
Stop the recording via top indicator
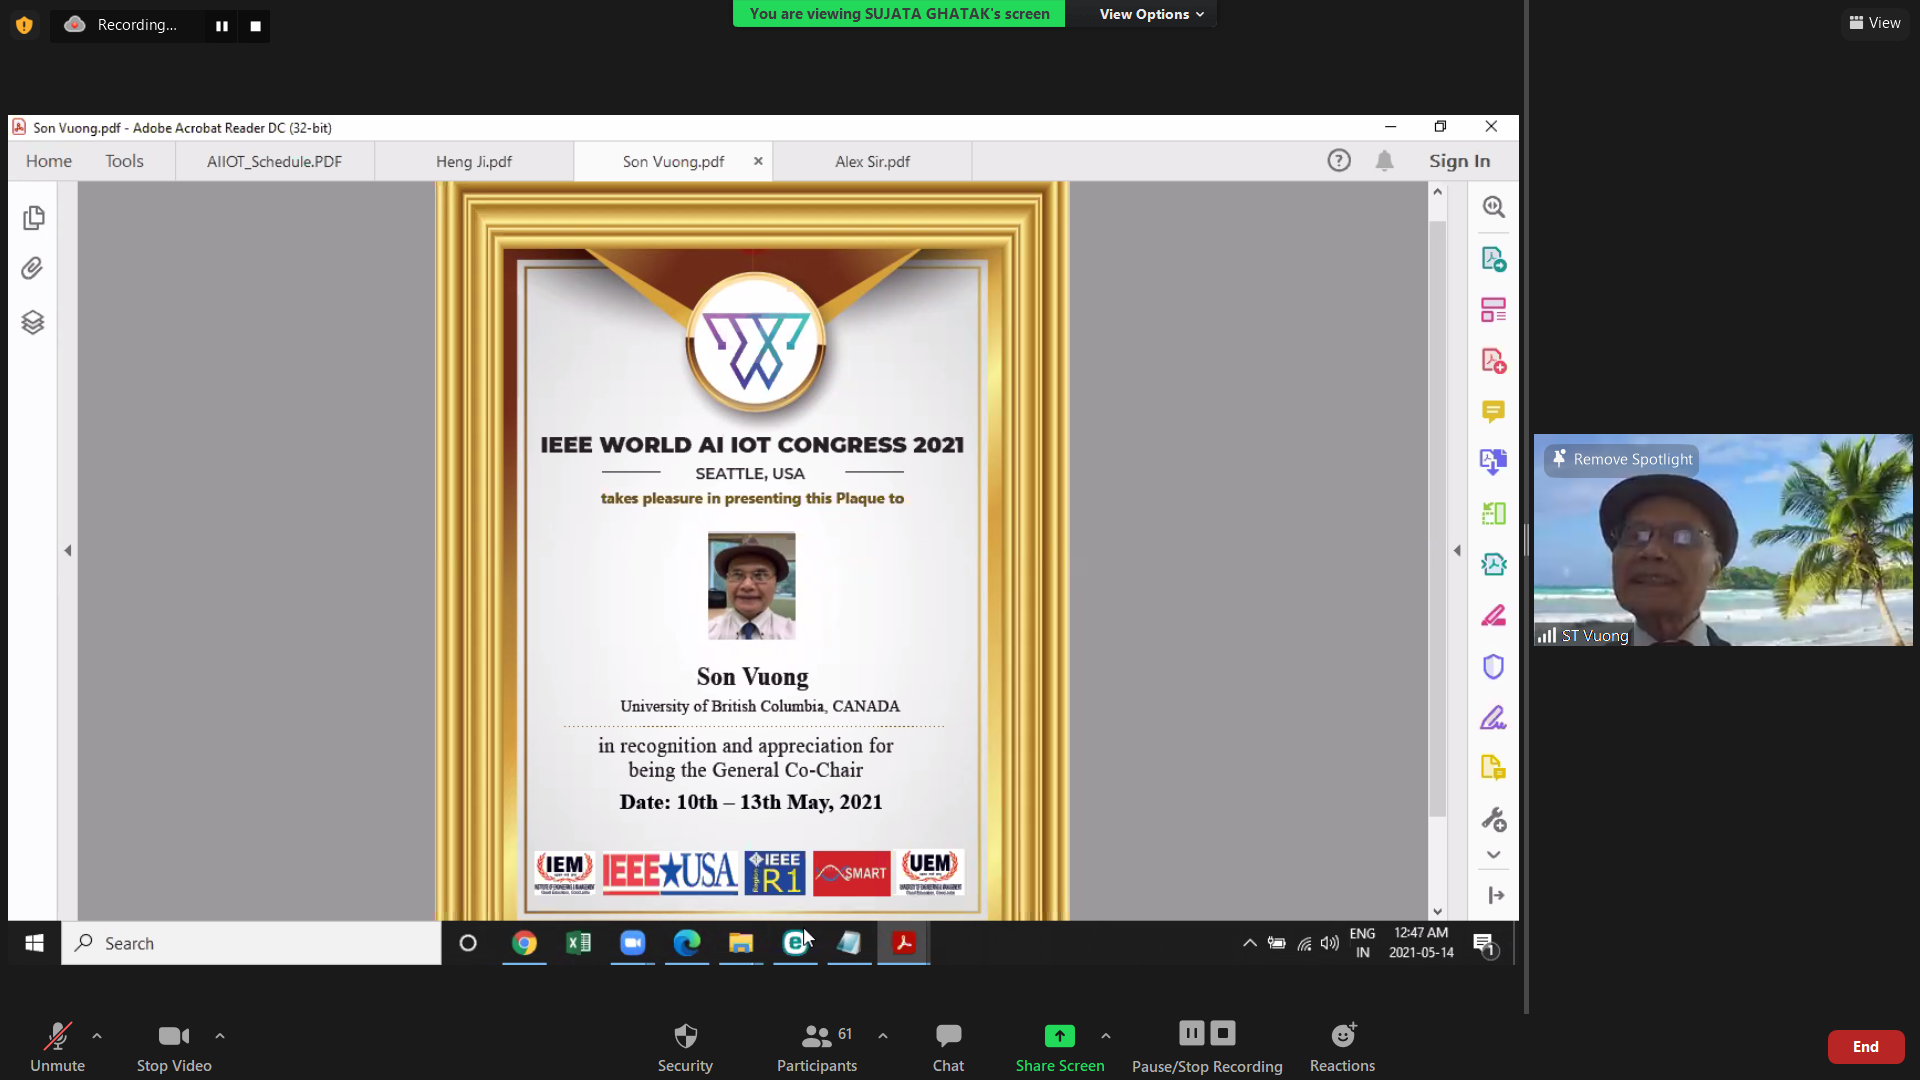click(x=255, y=26)
